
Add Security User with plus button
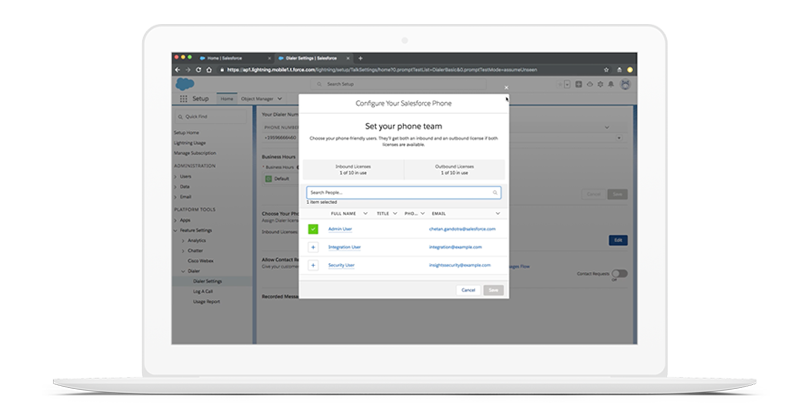(313, 265)
